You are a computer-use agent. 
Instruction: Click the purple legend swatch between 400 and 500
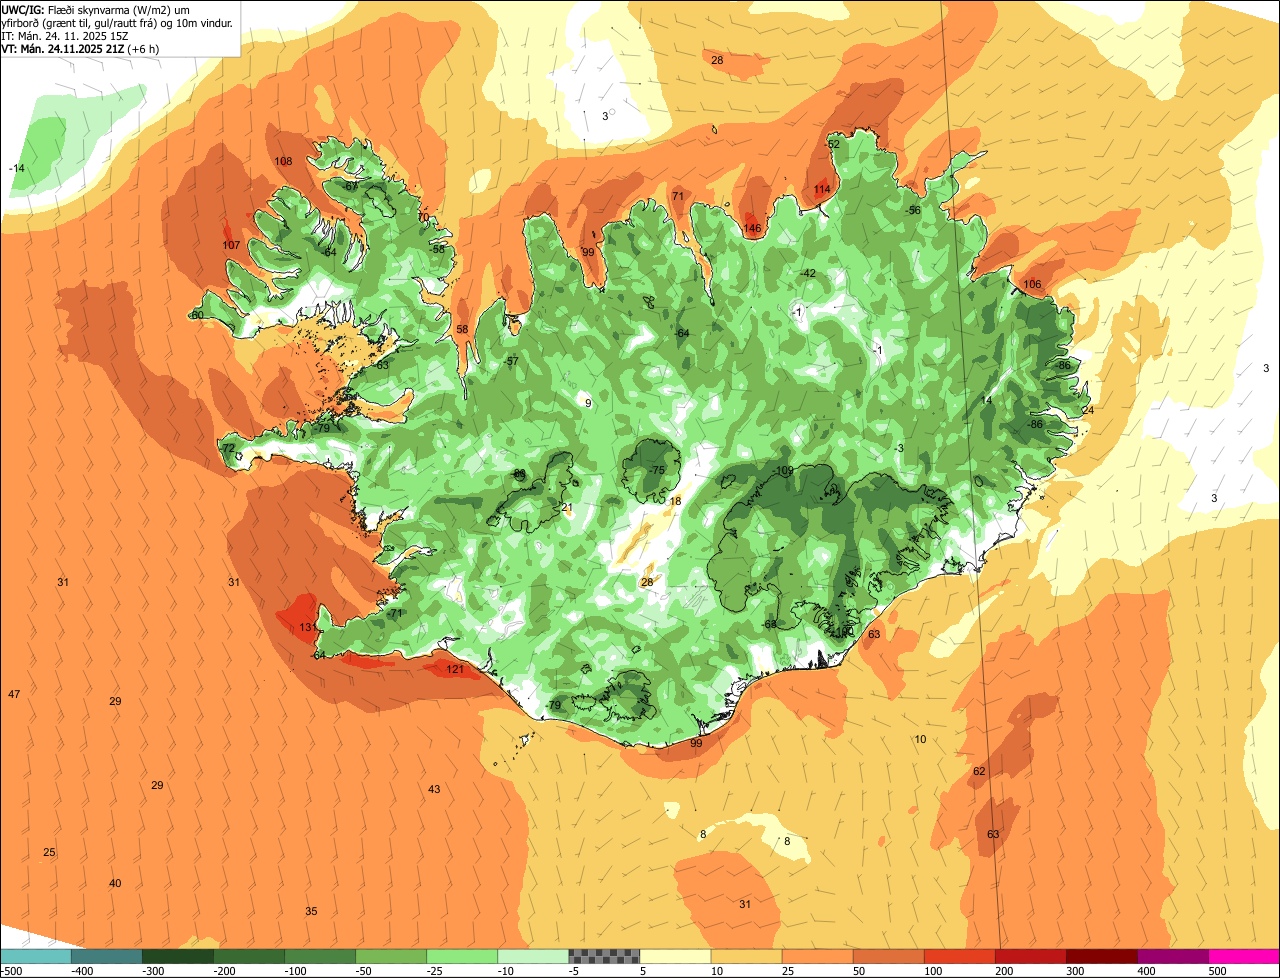pyautogui.click(x=1172, y=956)
